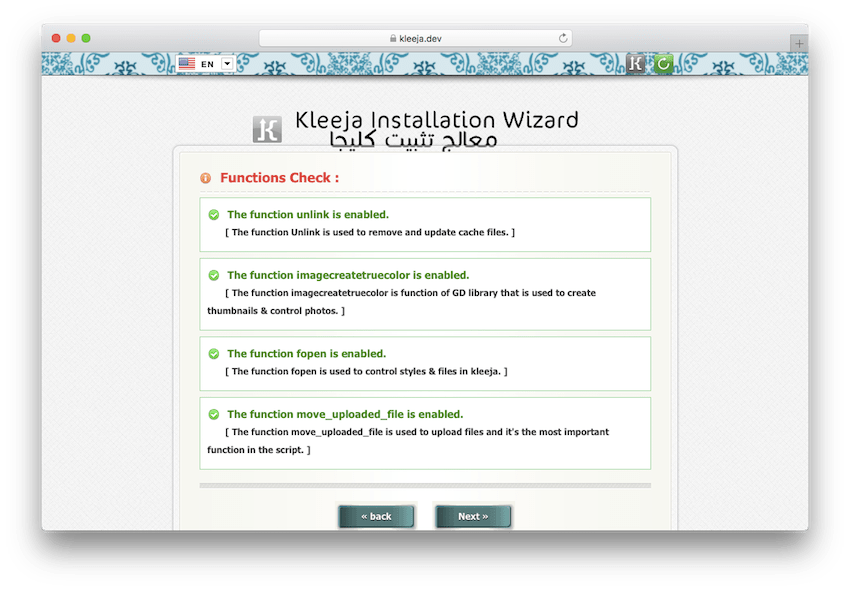Click the Arabic title text under the wizard heading
The image size is (850, 590).
(x=413, y=140)
